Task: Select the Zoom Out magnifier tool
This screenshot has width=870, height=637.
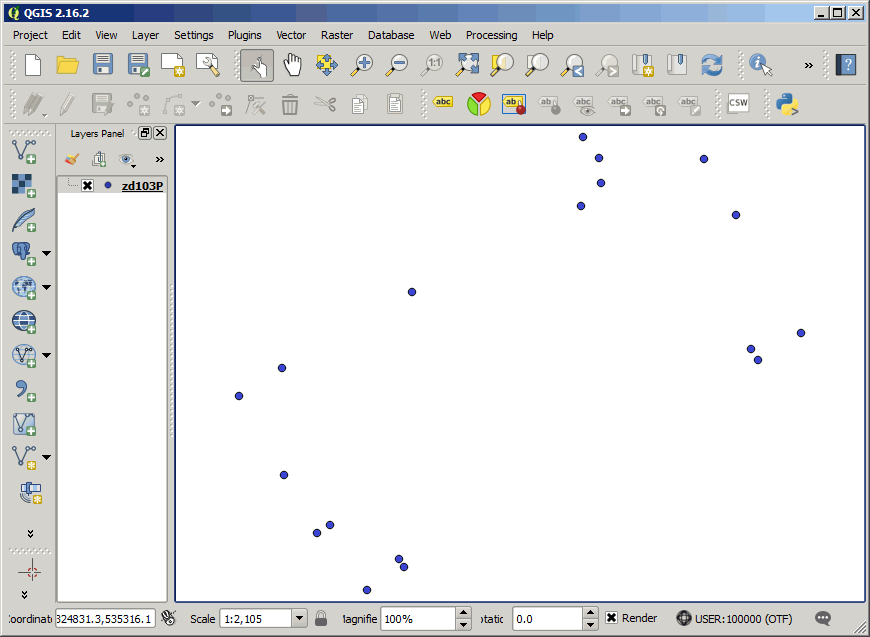Action: pyautogui.click(x=397, y=65)
